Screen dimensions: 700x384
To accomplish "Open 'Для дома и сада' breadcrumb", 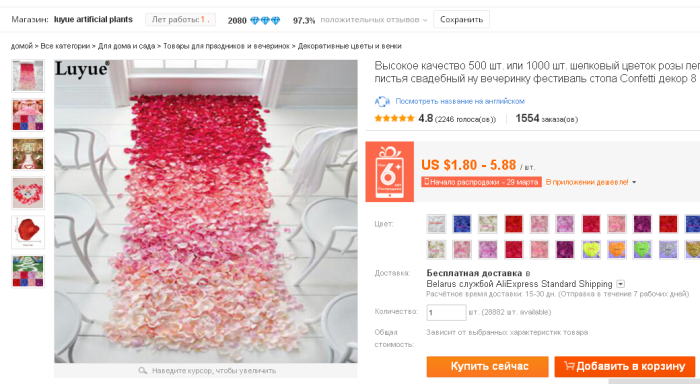I will (126, 46).
